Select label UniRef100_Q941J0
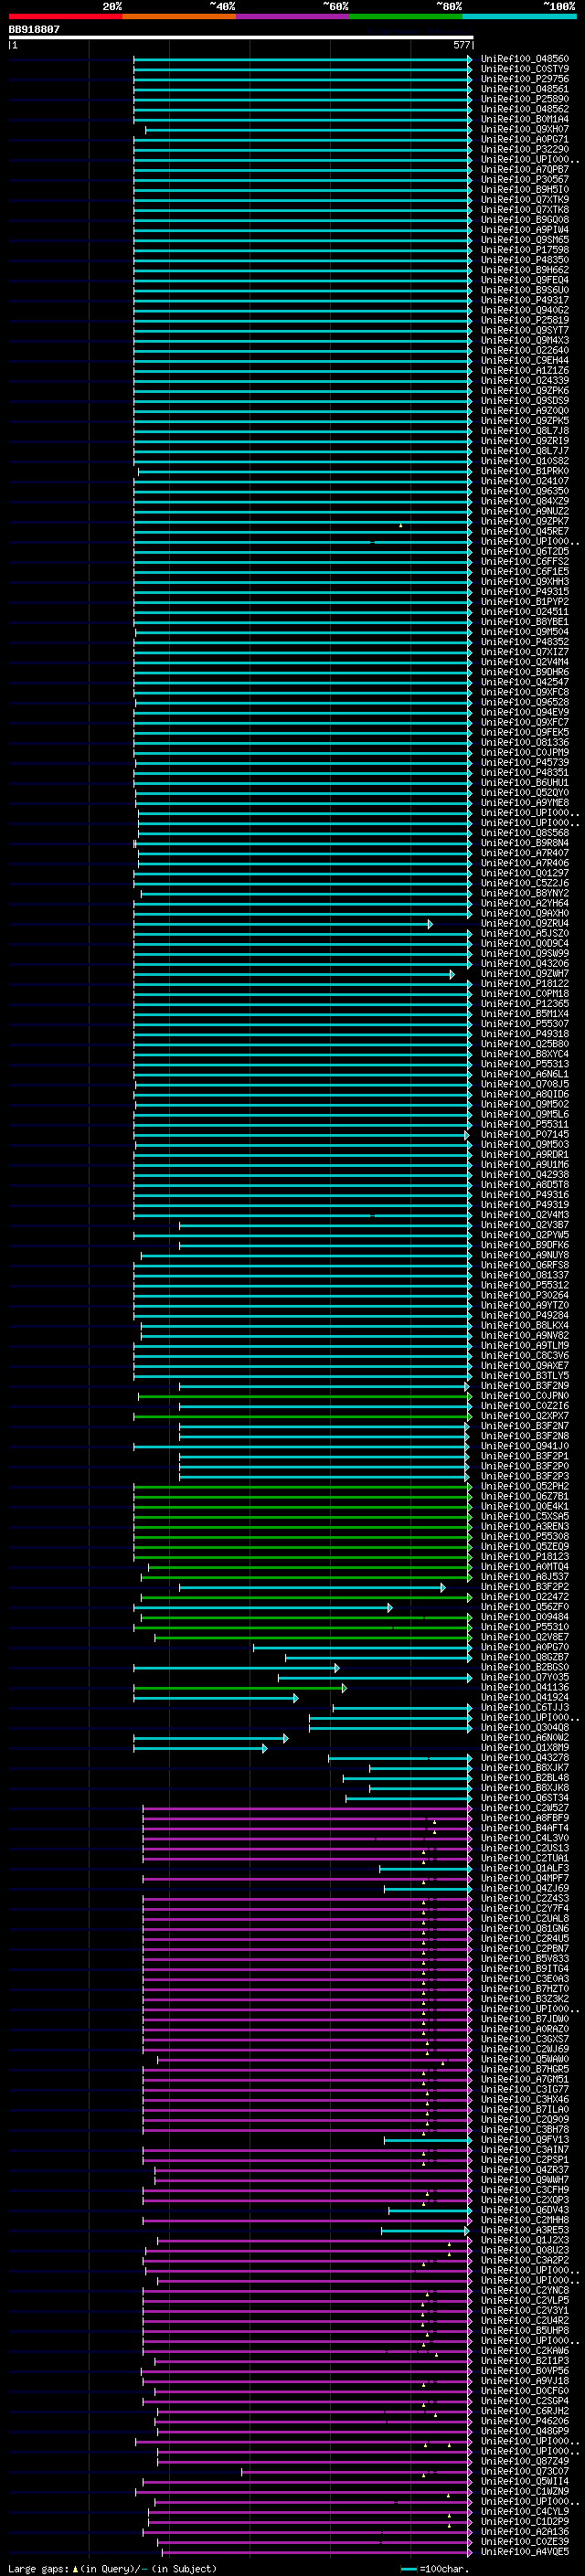585x2576 pixels. pos(525,1446)
